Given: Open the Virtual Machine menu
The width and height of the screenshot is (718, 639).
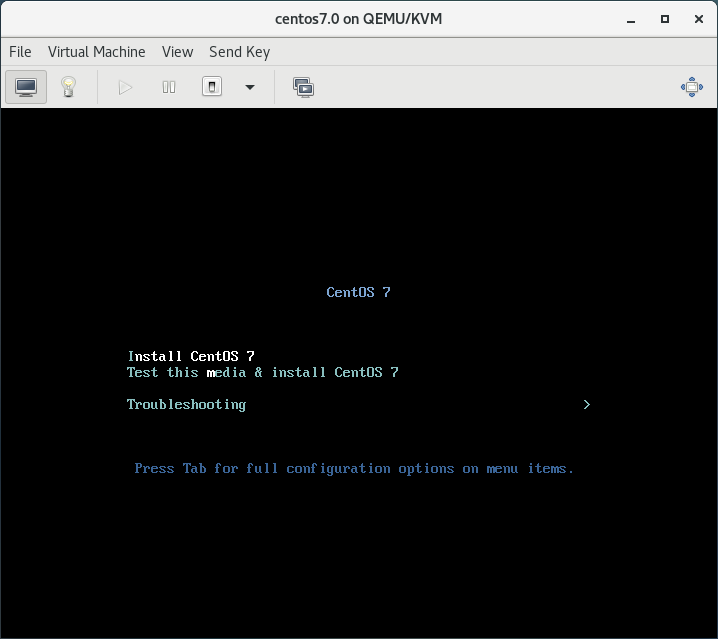Looking at the screenshot, I should coord(96,52).
